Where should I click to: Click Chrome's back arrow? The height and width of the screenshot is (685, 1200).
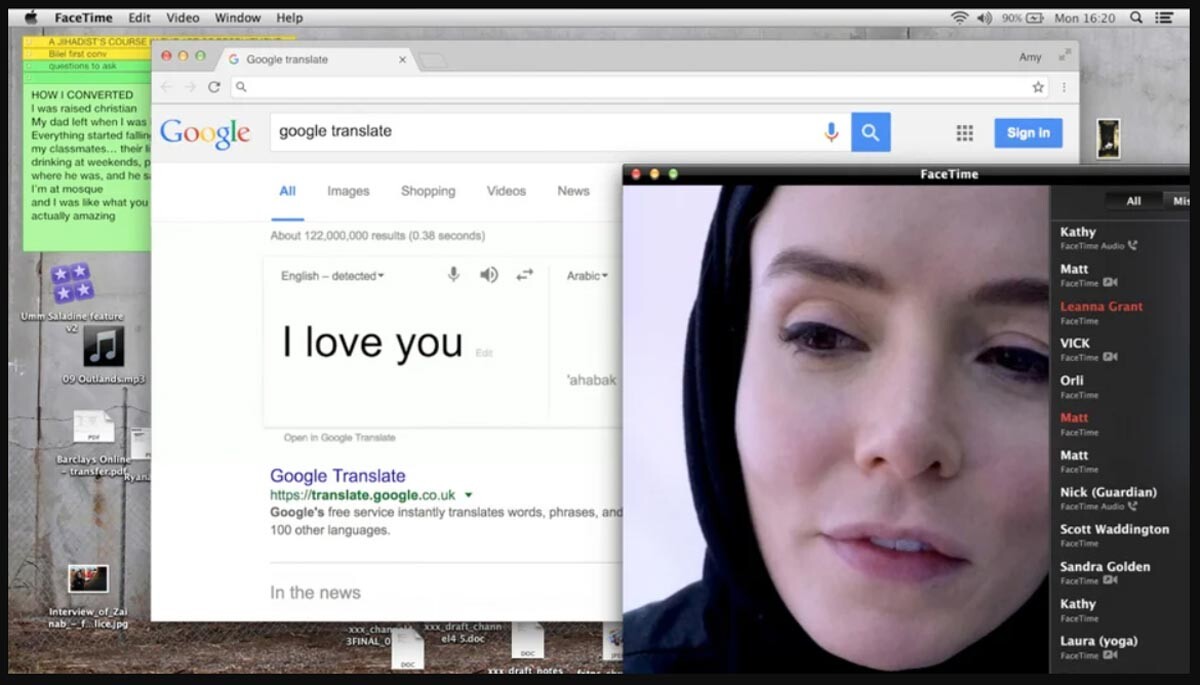coord(167,87)
